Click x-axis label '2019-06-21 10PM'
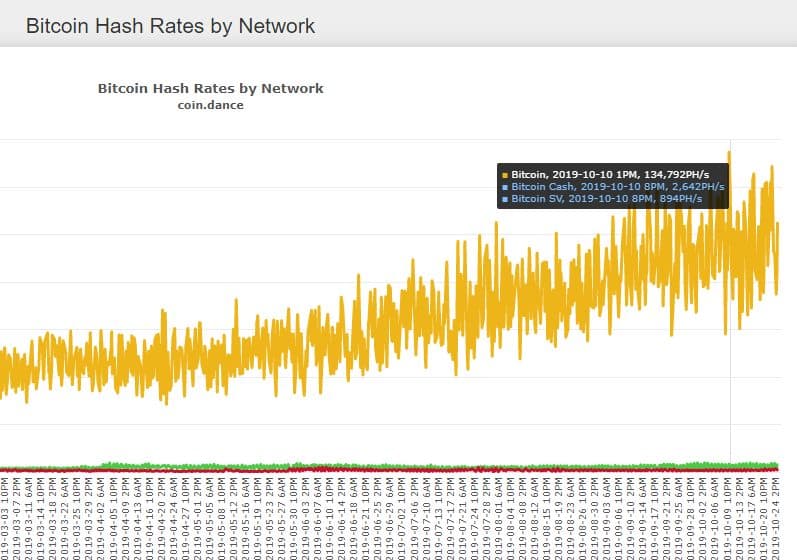The image size is (797, 560). point(366,518)
